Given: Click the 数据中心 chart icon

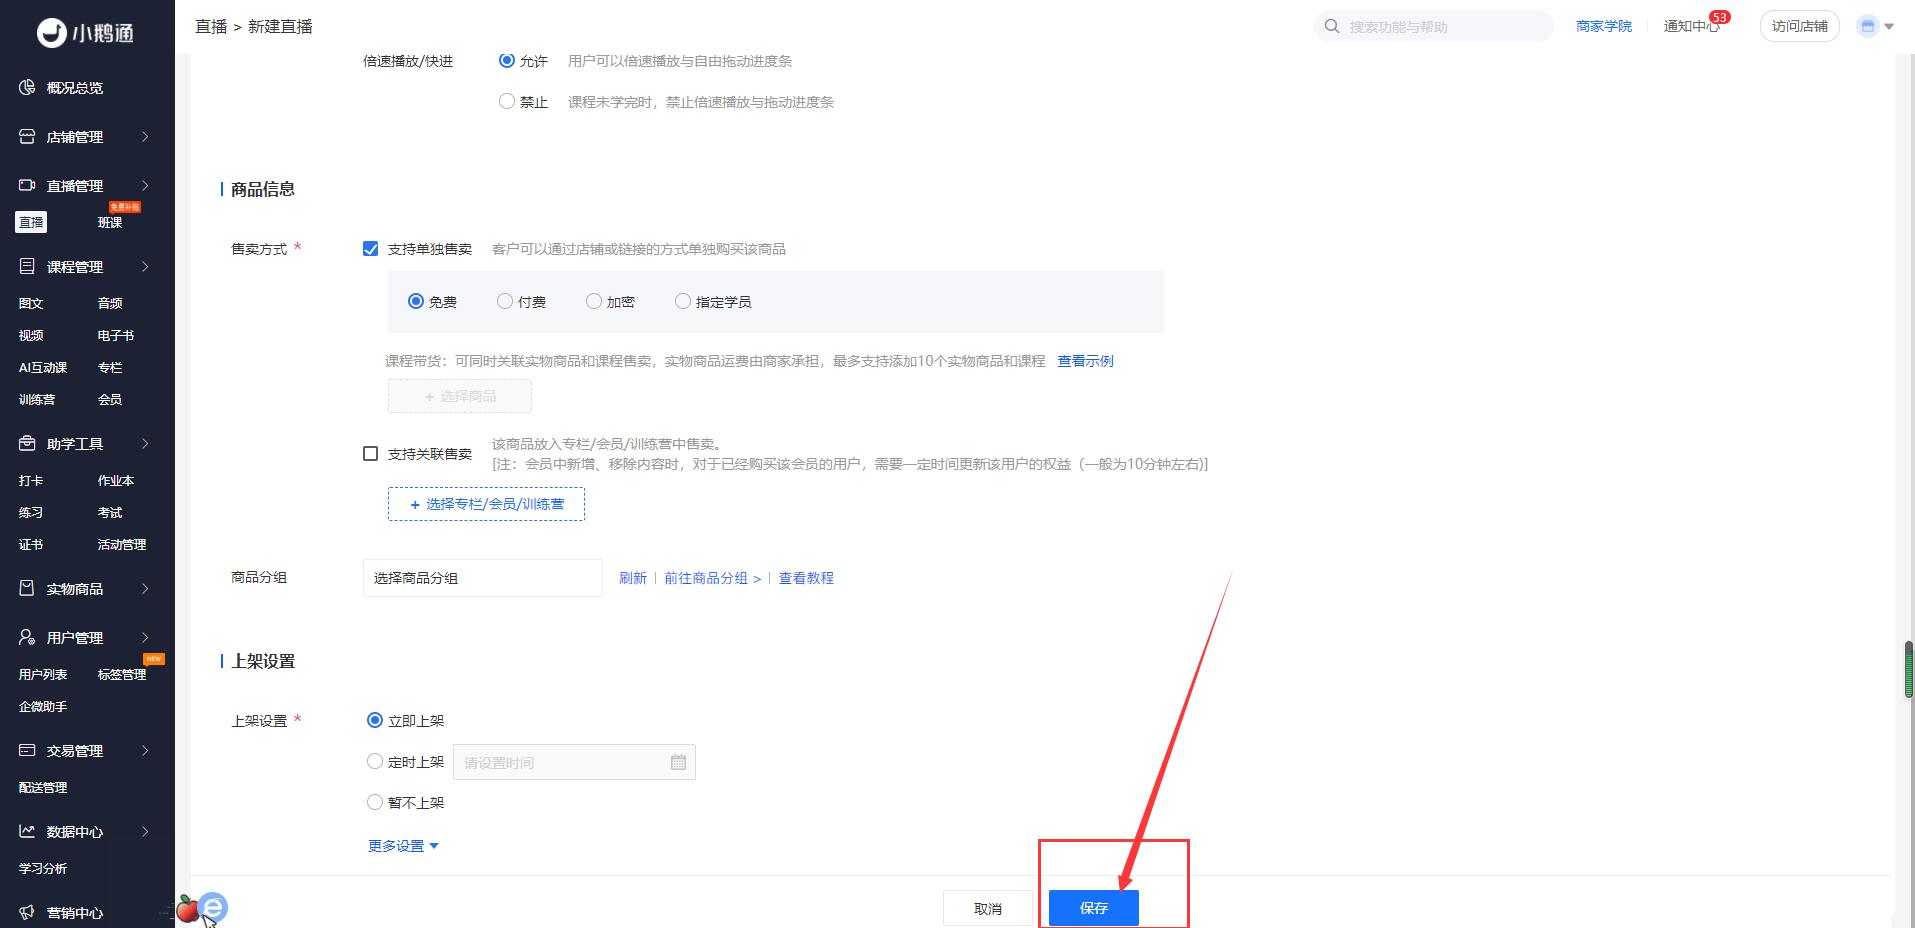Looking at the screenshot, I should (27, 832).
